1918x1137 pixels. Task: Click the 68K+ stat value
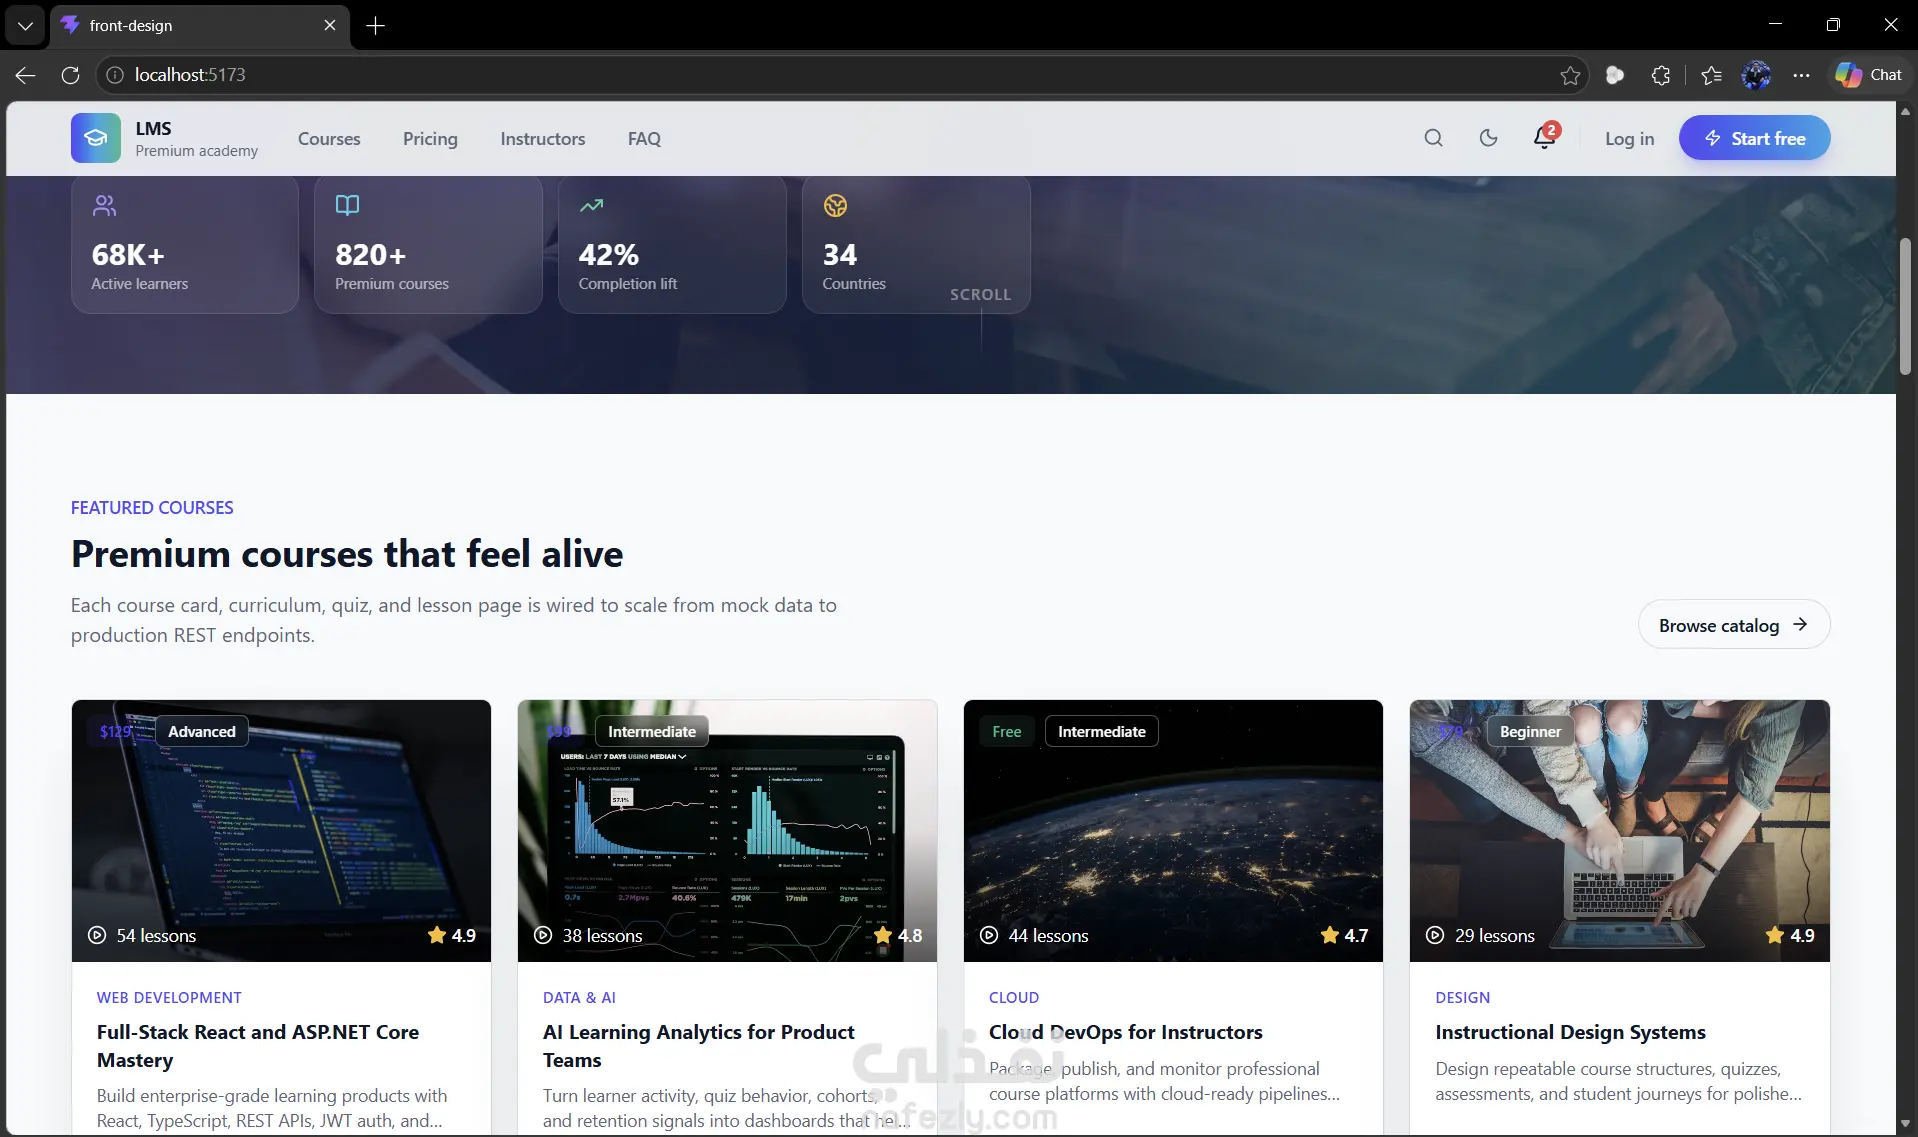[x=128, y=255]
